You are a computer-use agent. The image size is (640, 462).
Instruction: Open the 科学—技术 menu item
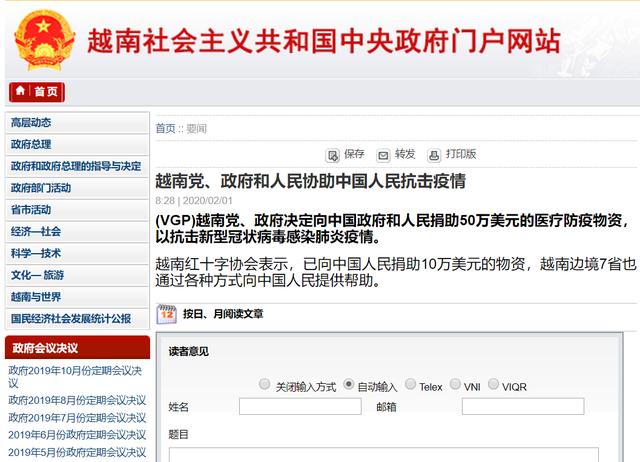[x=77, y=253]
